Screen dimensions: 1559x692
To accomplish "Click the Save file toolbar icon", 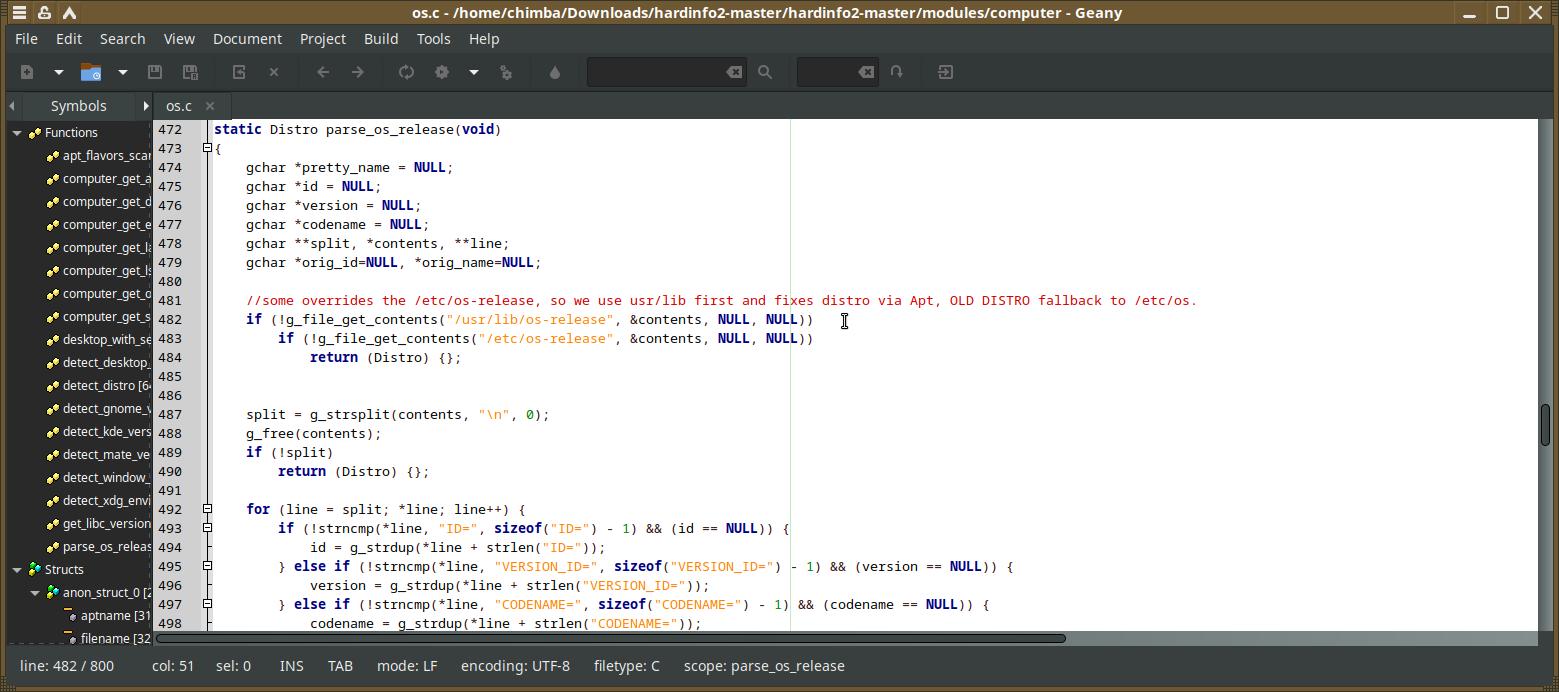I will pos(155,72).
